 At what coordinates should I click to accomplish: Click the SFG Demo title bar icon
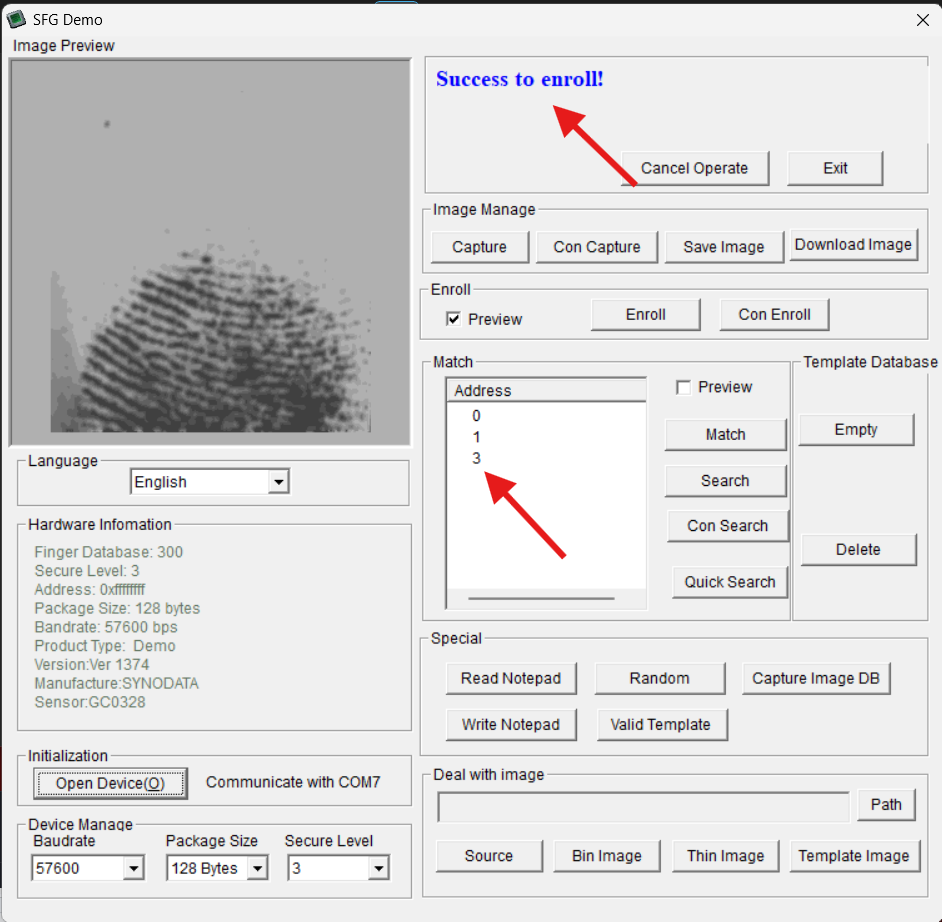[16, 19]
